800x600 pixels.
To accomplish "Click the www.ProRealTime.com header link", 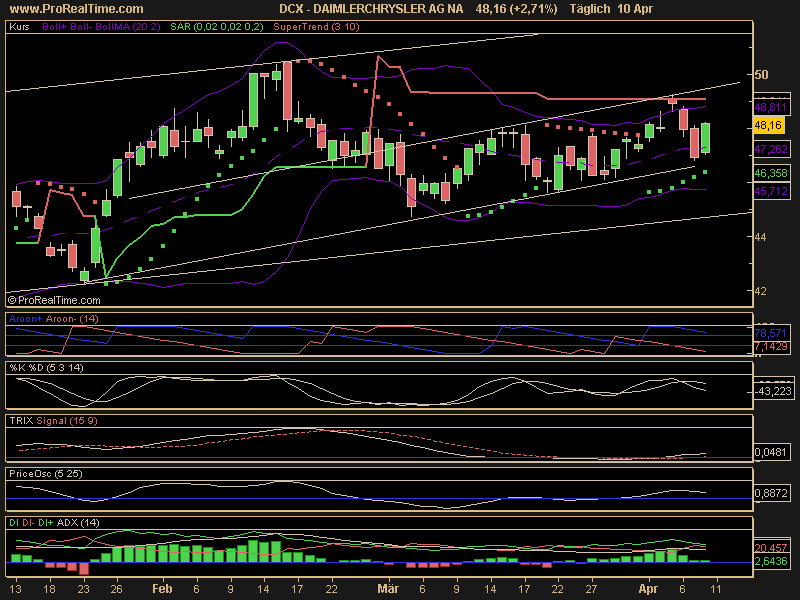I will pos(77,9).
